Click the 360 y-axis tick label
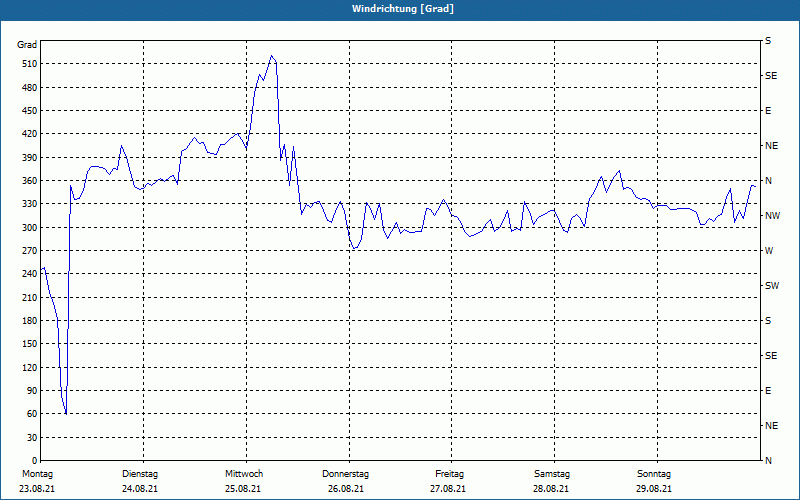 click(30, 181)
